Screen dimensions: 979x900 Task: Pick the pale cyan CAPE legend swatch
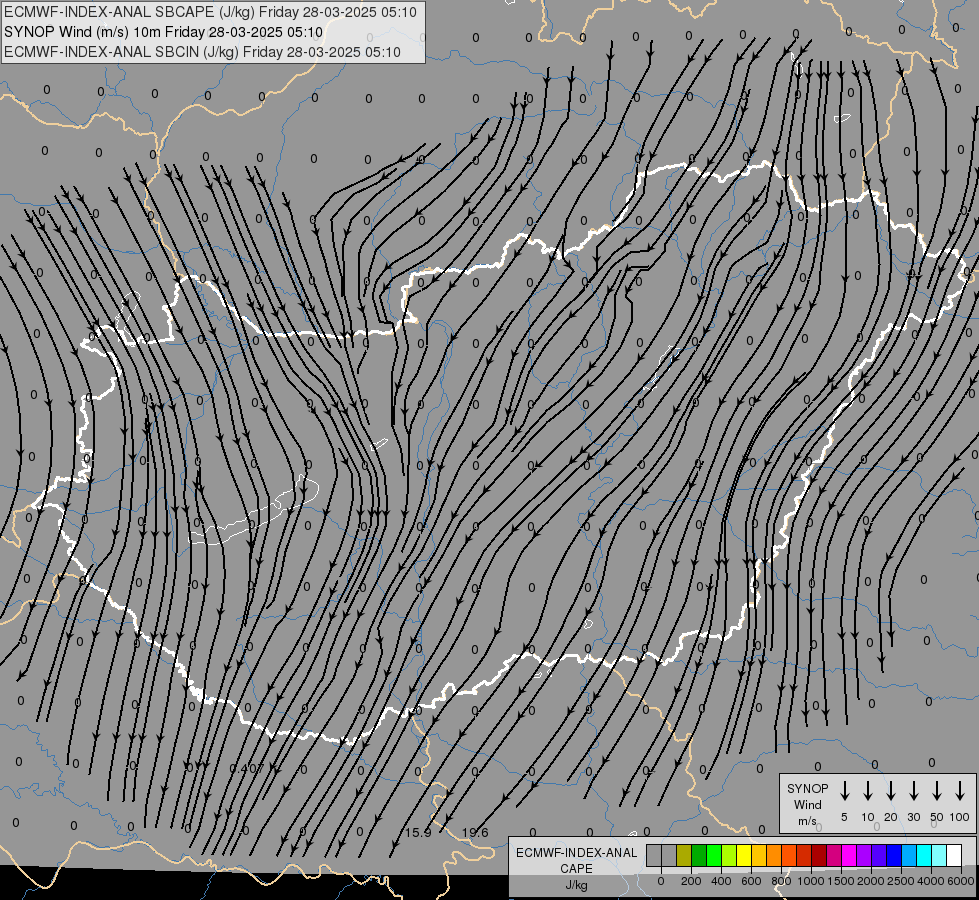pyautogui.click(x=940, y=855)
